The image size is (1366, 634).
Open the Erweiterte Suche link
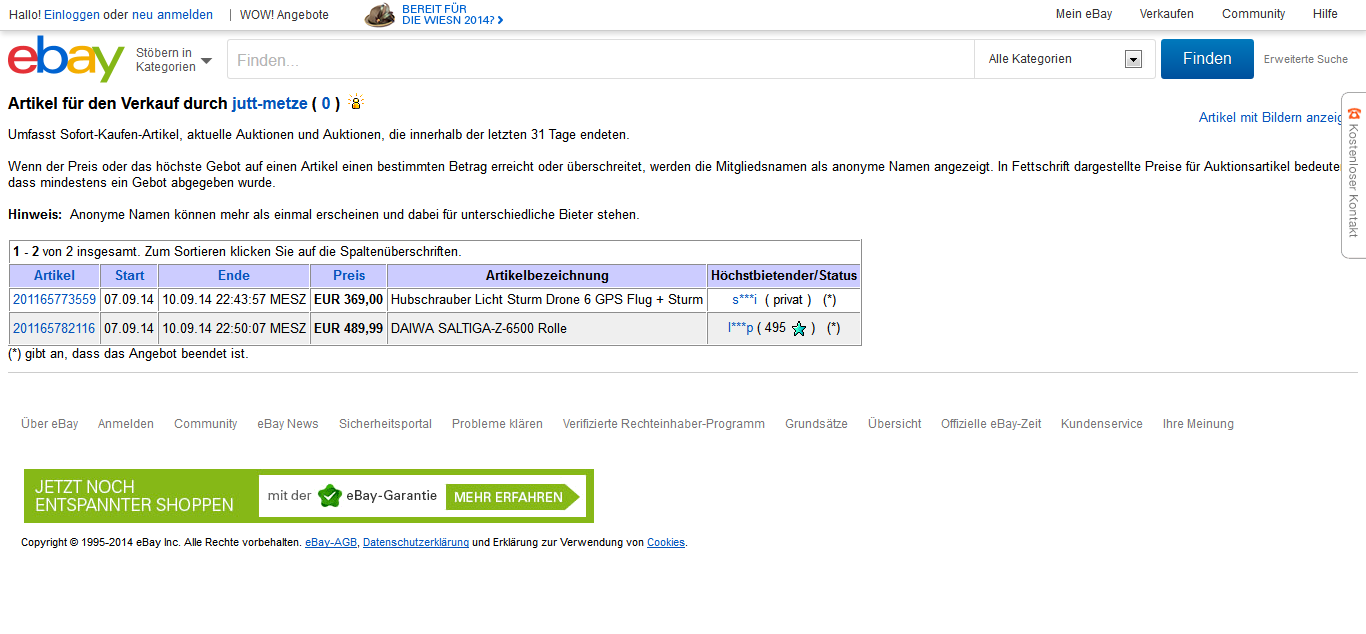tap(1305, 60)
